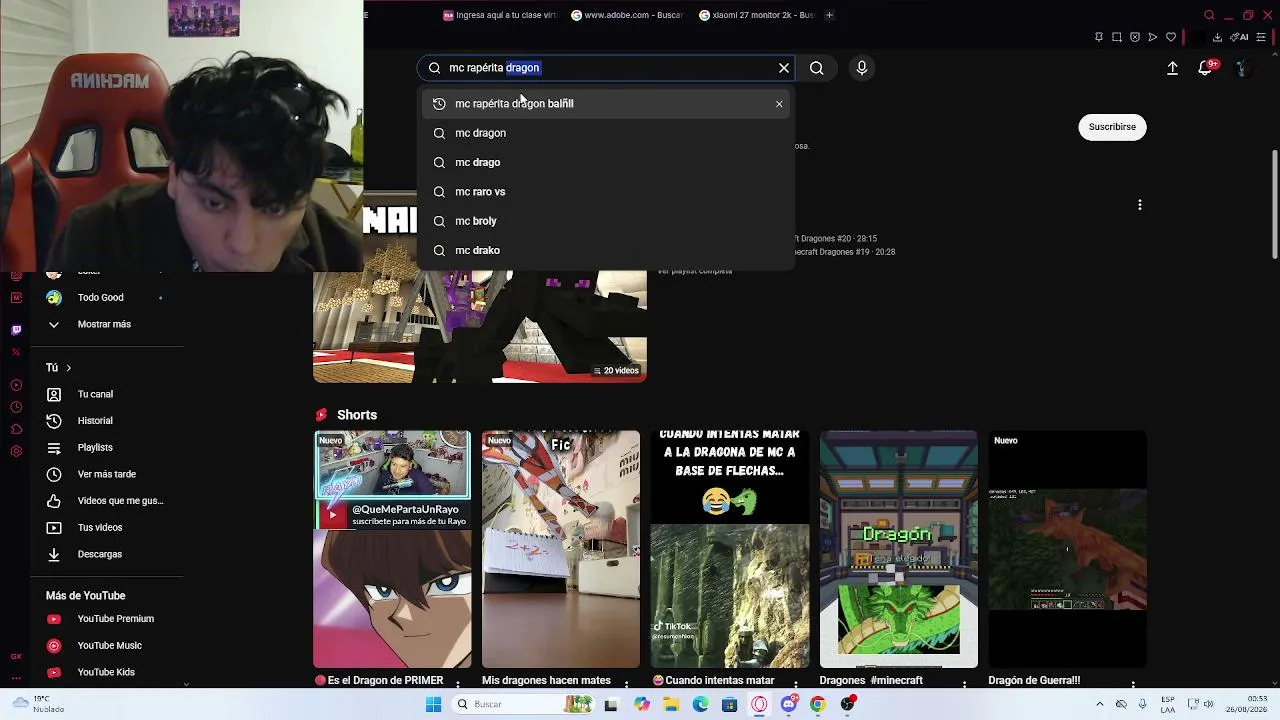
Task: Expand the Tú section chevron
Action: [68, 368]
